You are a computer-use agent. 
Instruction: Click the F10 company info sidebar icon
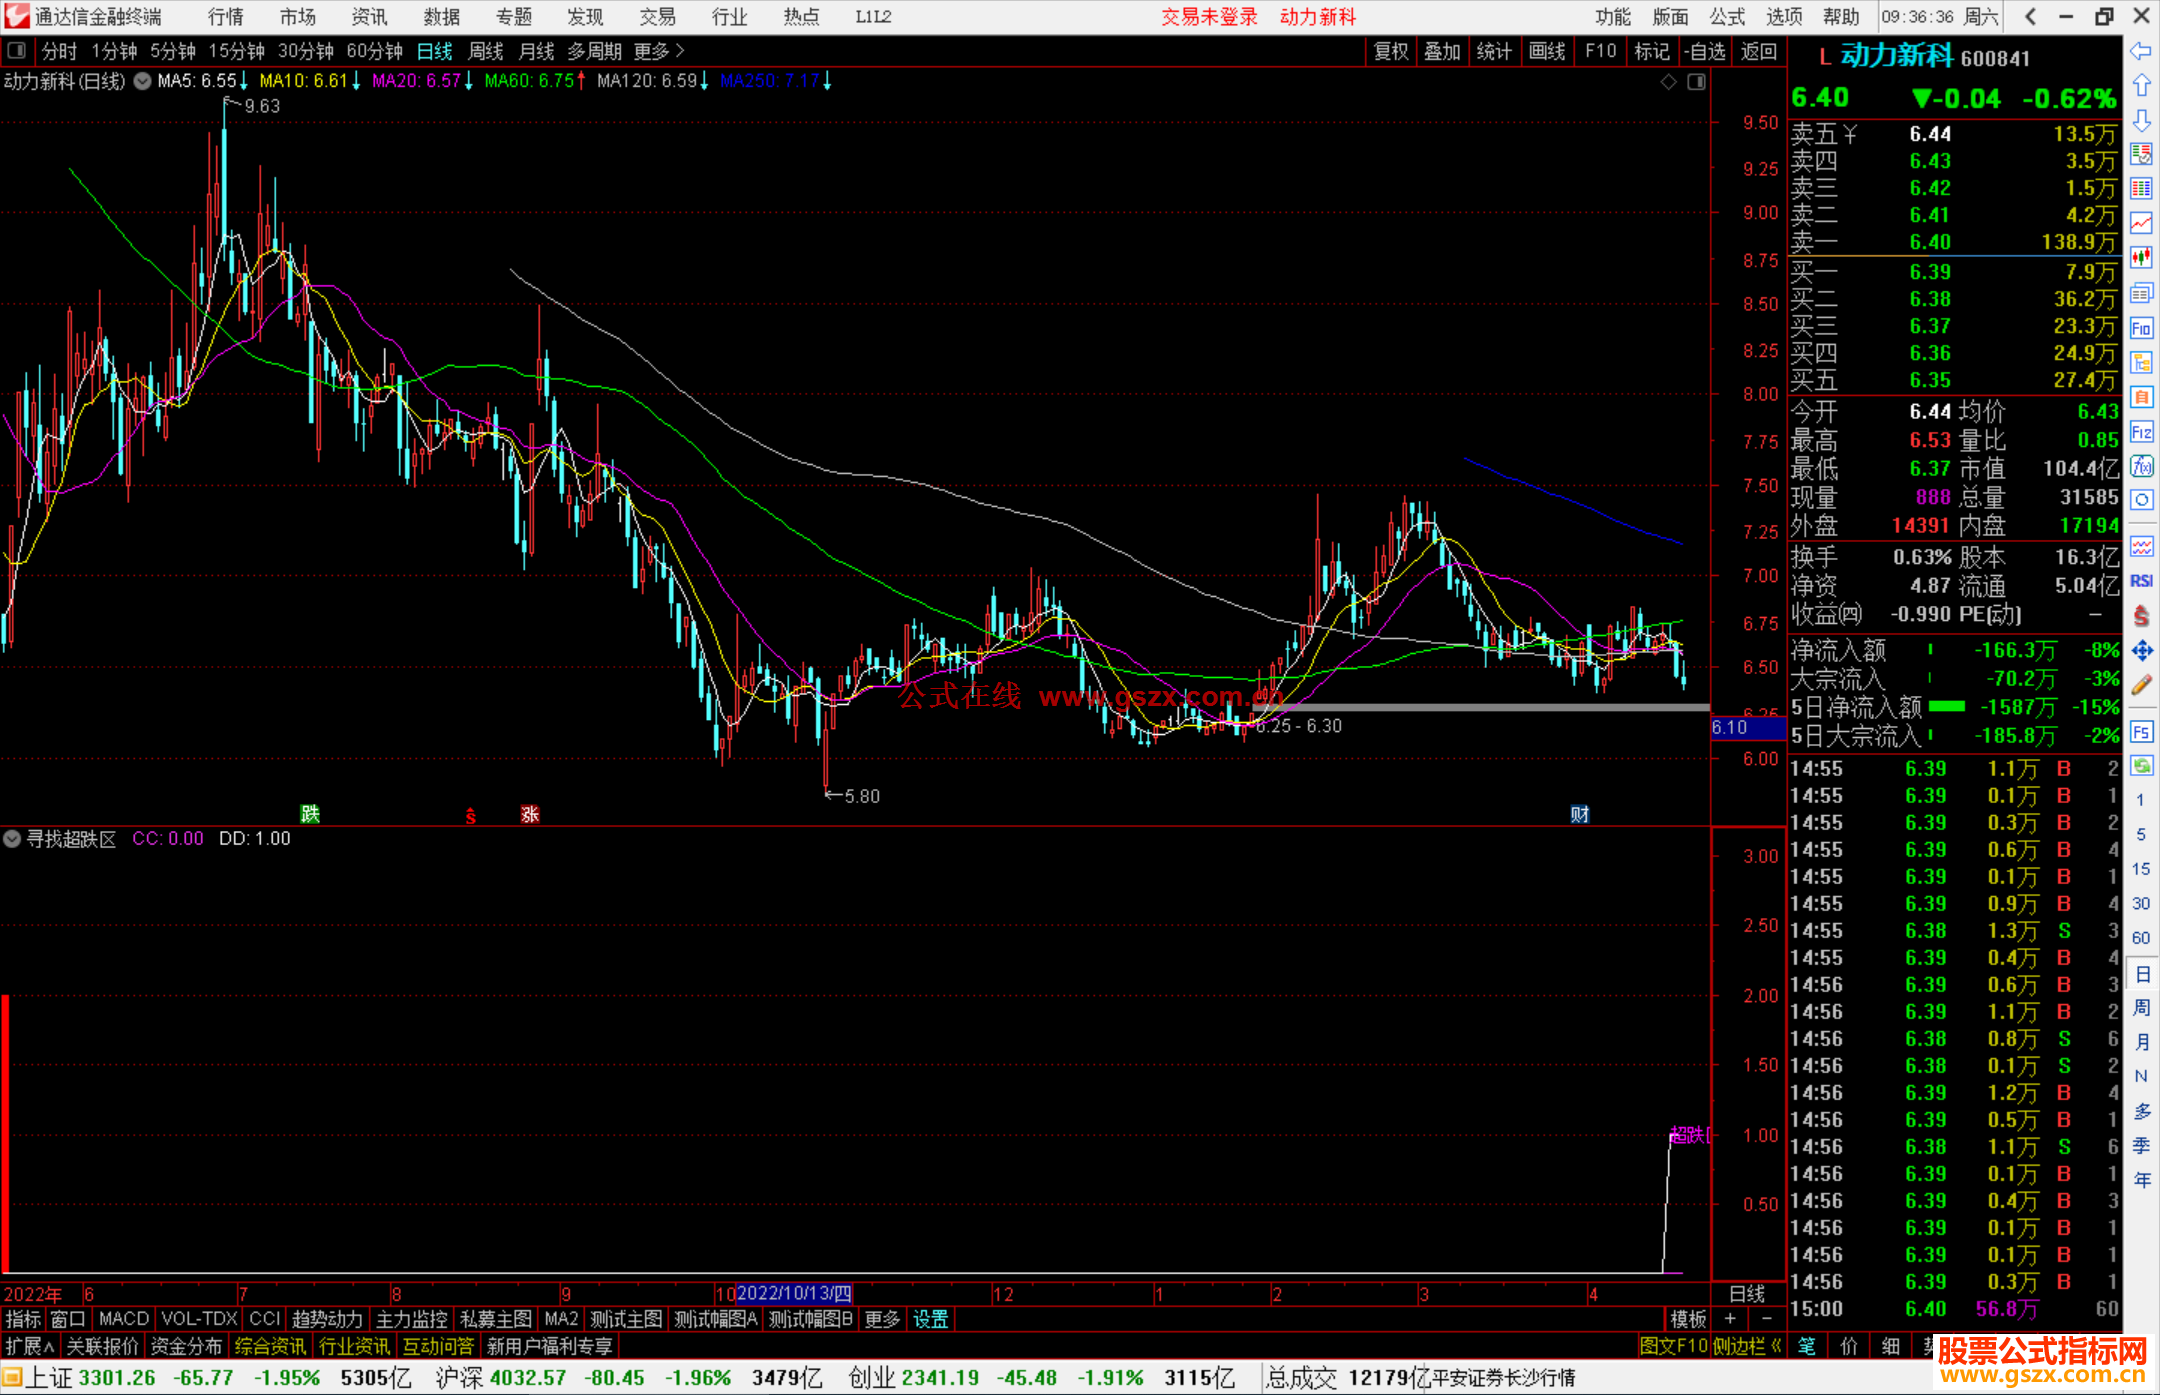tap(2141, 328)
